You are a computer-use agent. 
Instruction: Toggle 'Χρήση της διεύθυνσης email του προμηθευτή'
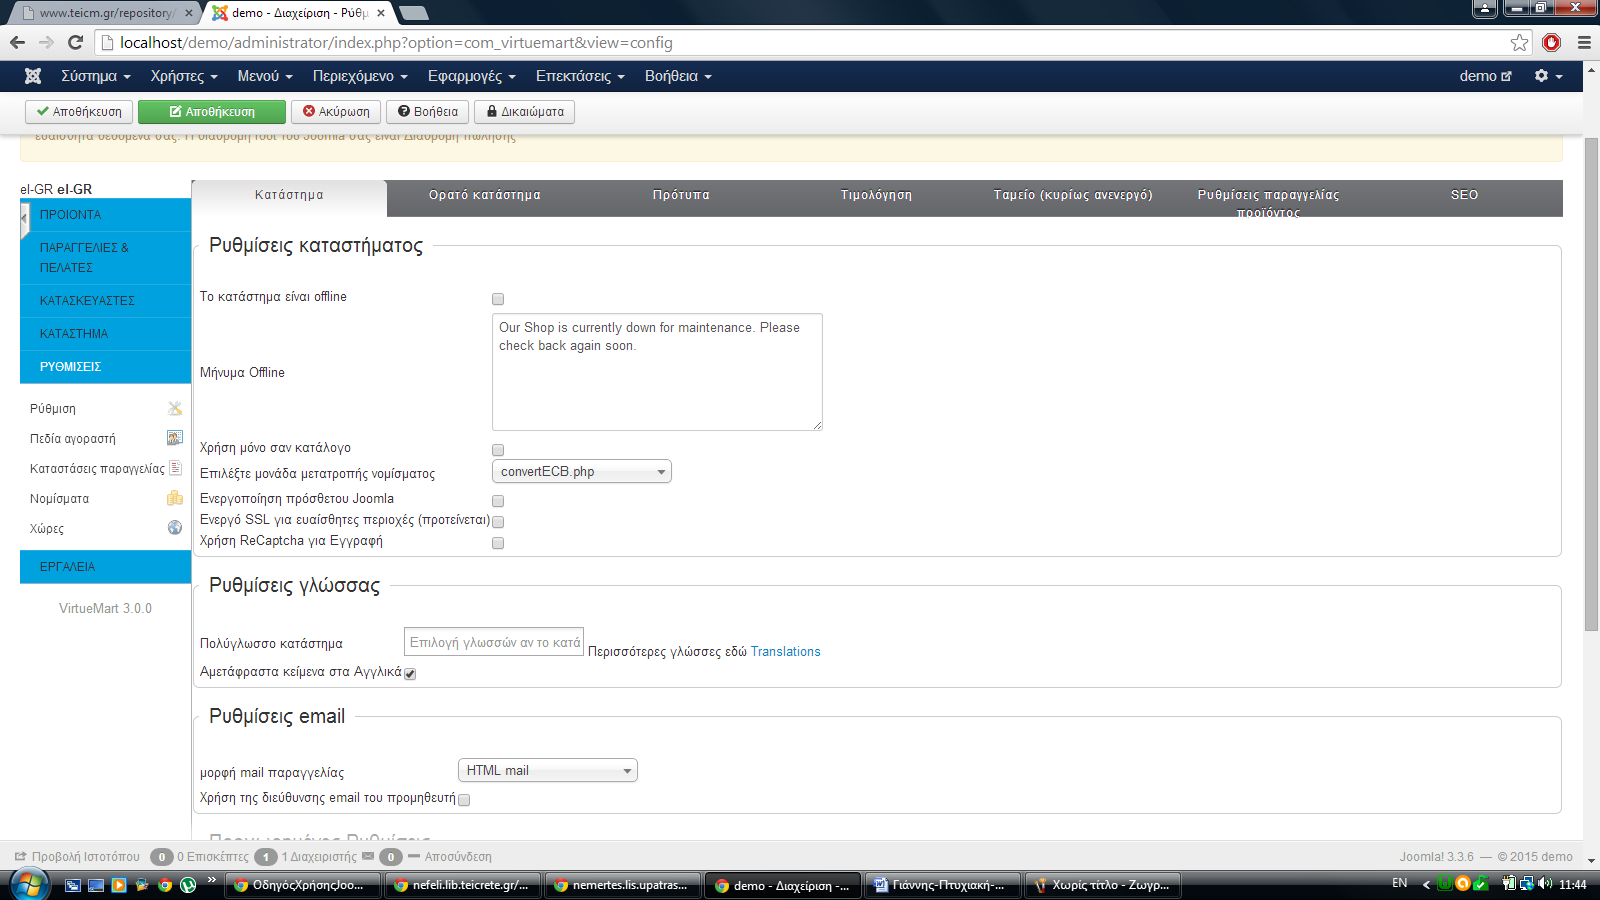pyautogui.click(x=464, y=800)
